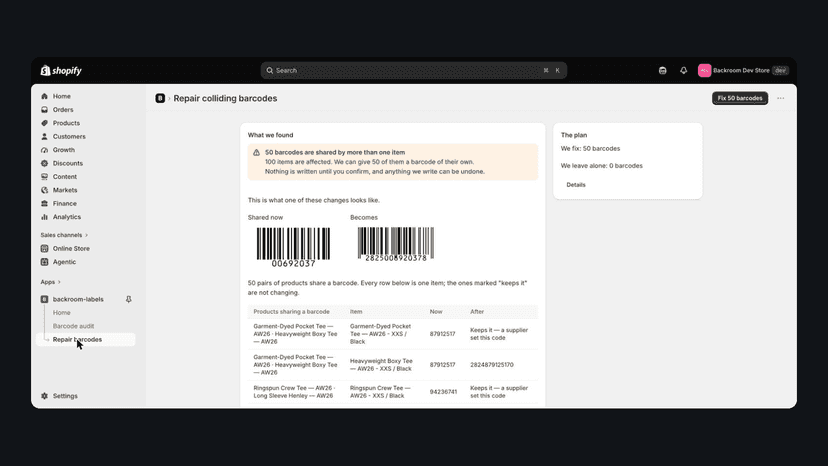Screen dimensions: 828x466
Task: Click the 'What we found' heading
Action: (270, 135)
